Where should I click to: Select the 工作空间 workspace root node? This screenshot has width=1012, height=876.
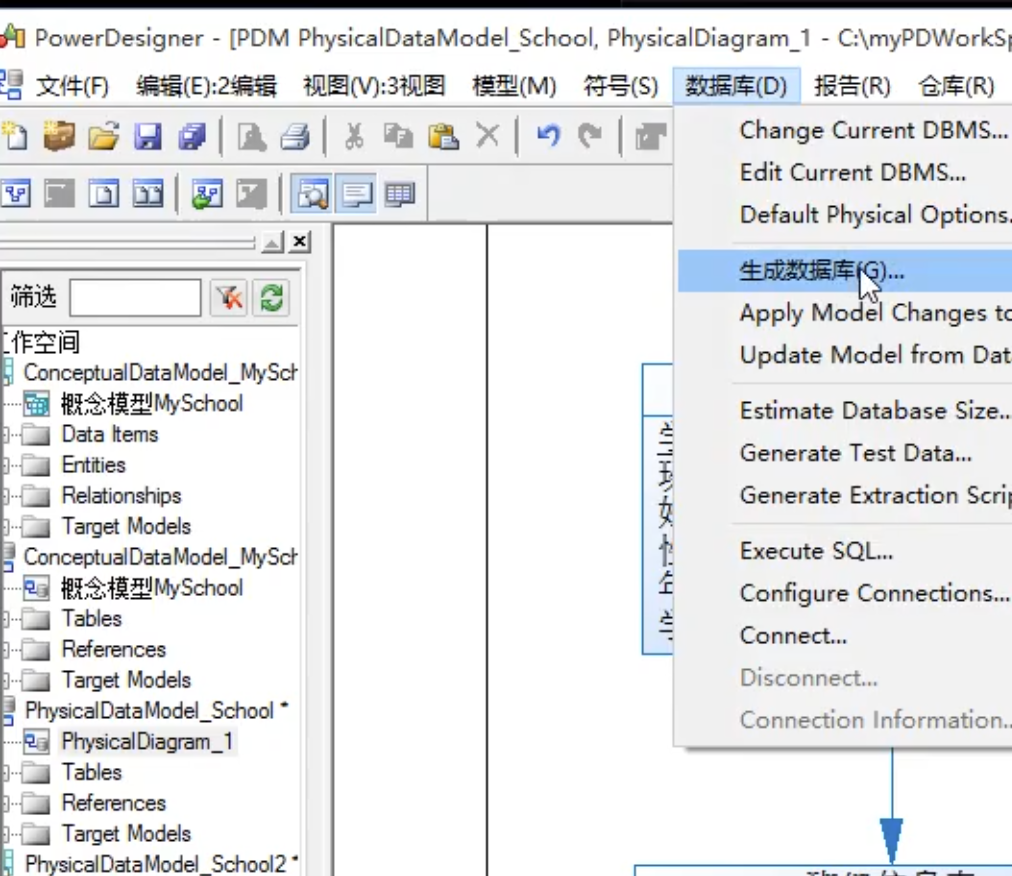click(40, 342)
